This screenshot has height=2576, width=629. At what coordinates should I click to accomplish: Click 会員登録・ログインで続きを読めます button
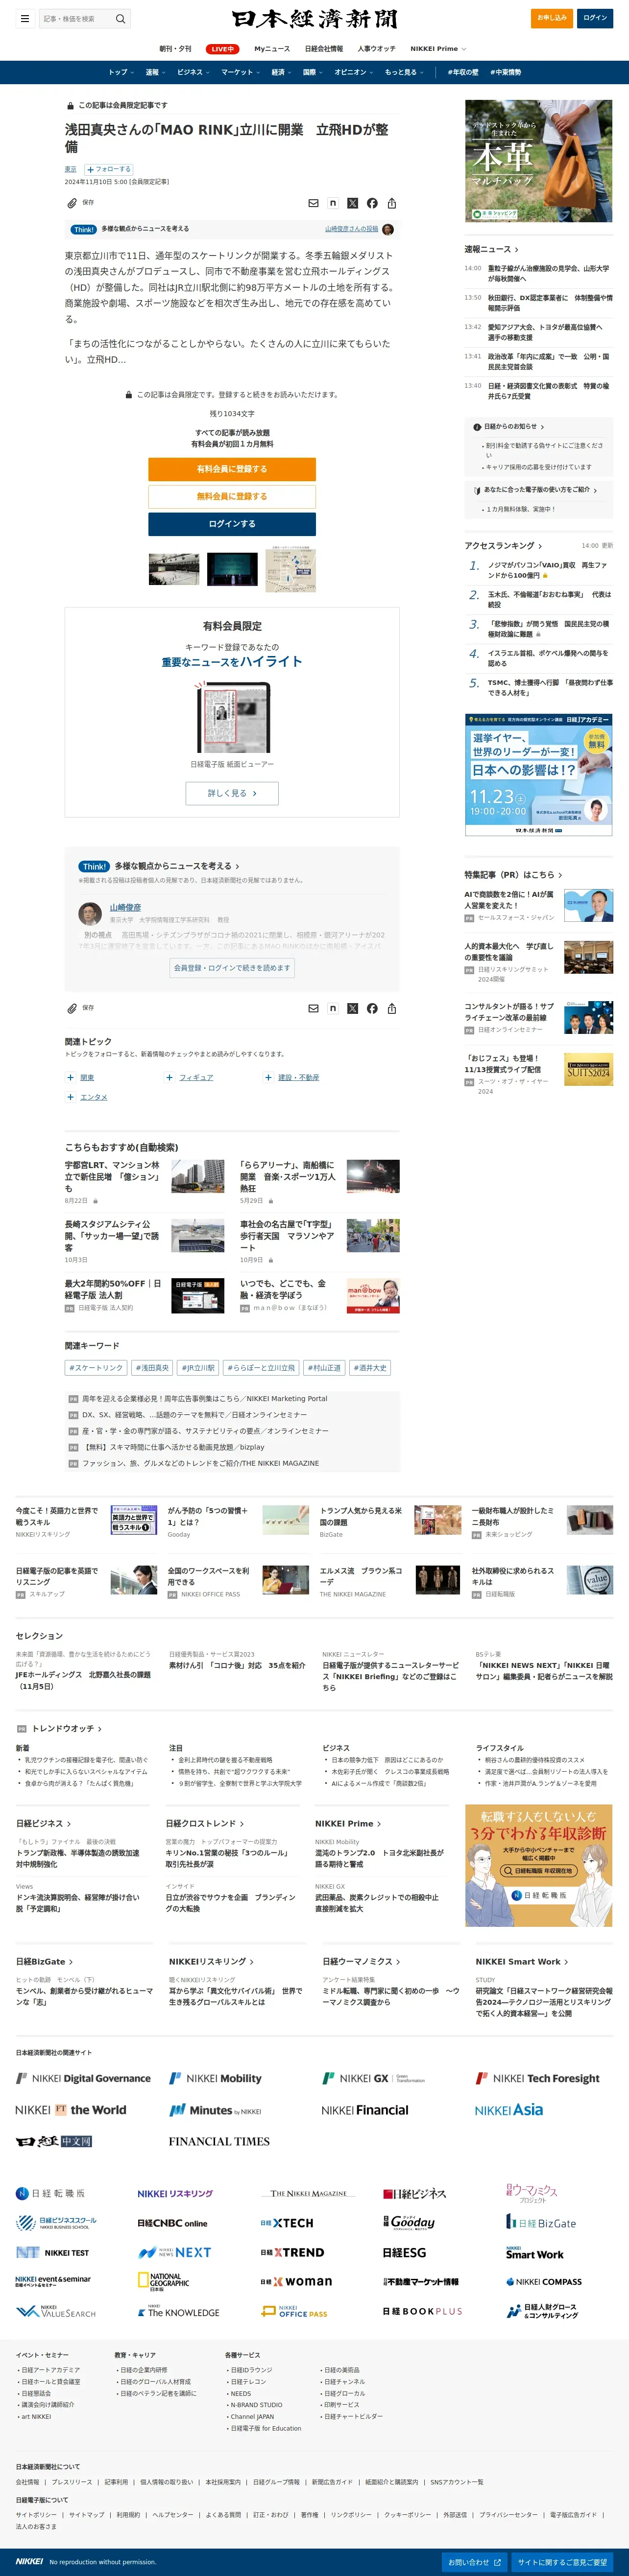[x=232, y=968]
